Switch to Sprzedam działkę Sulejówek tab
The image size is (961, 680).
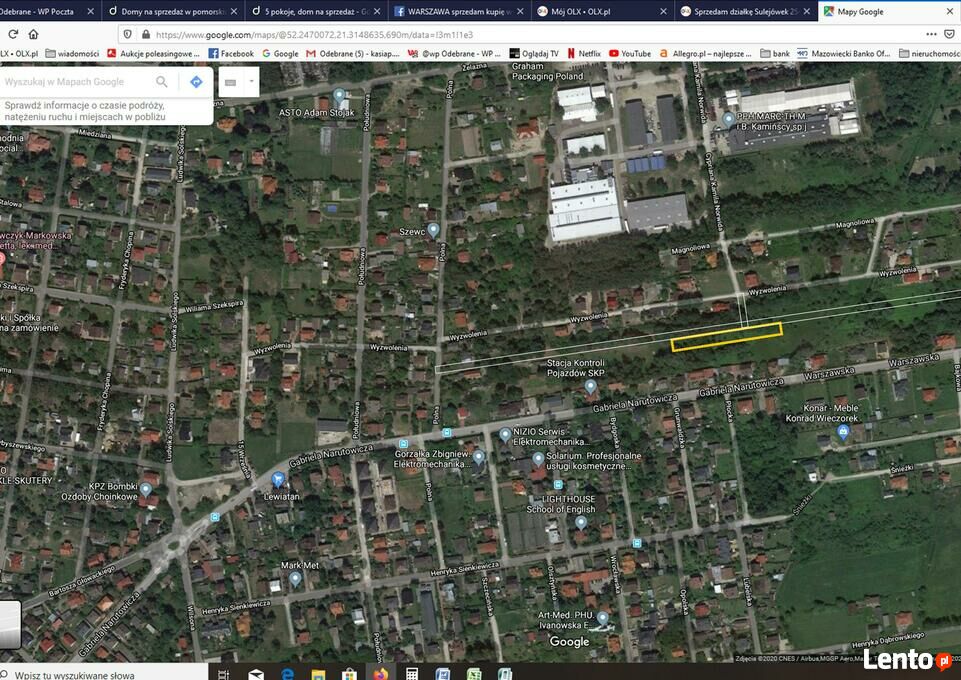(x=745, y=11)
